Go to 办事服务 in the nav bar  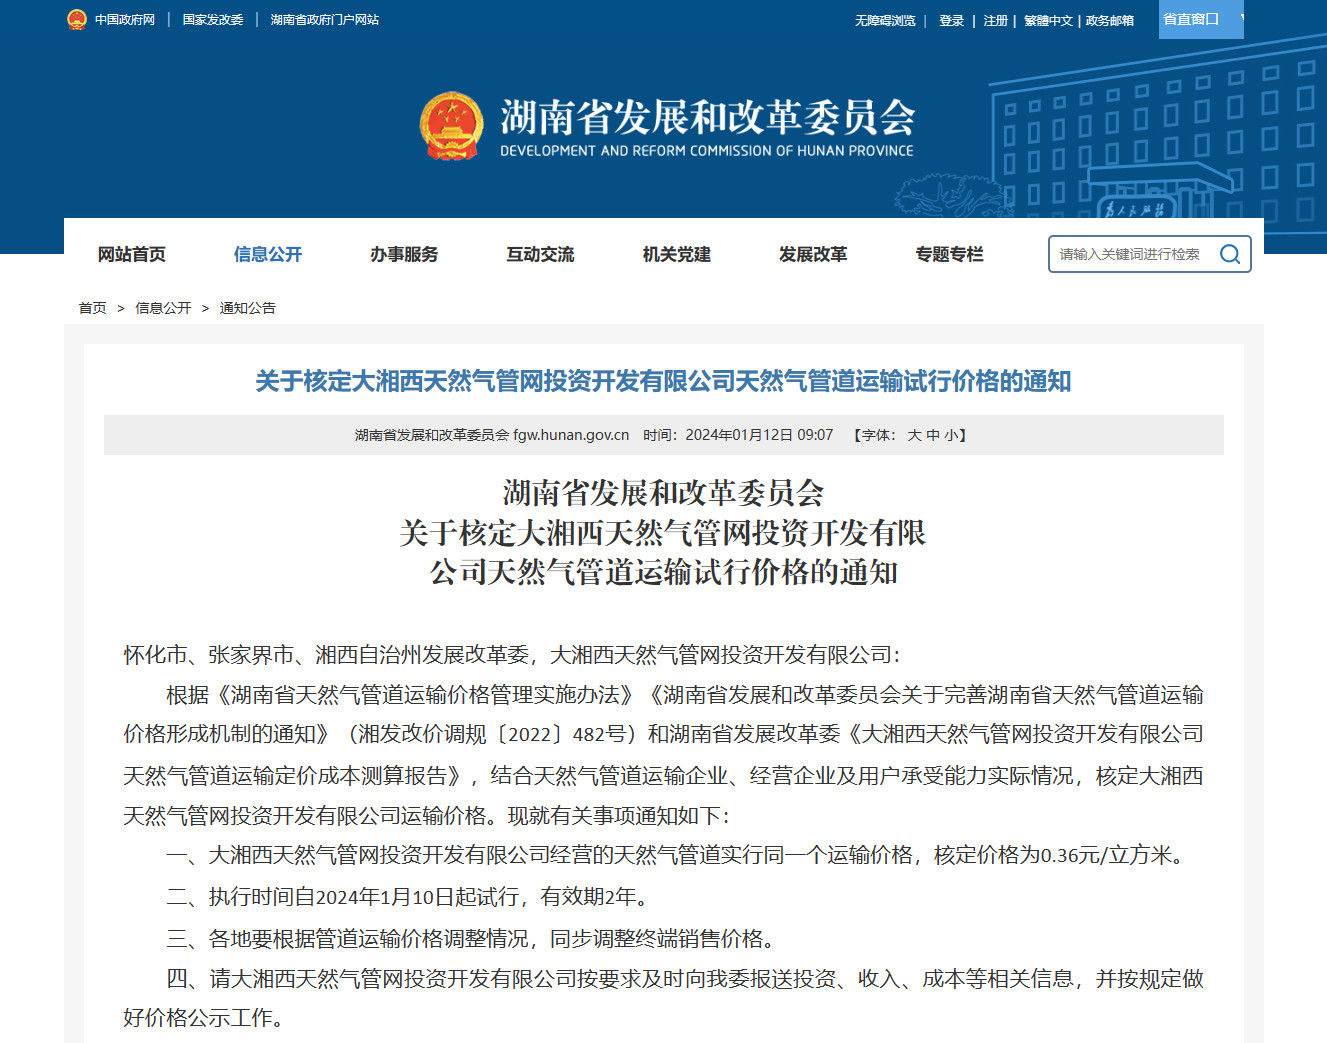[x=404, y=254]
